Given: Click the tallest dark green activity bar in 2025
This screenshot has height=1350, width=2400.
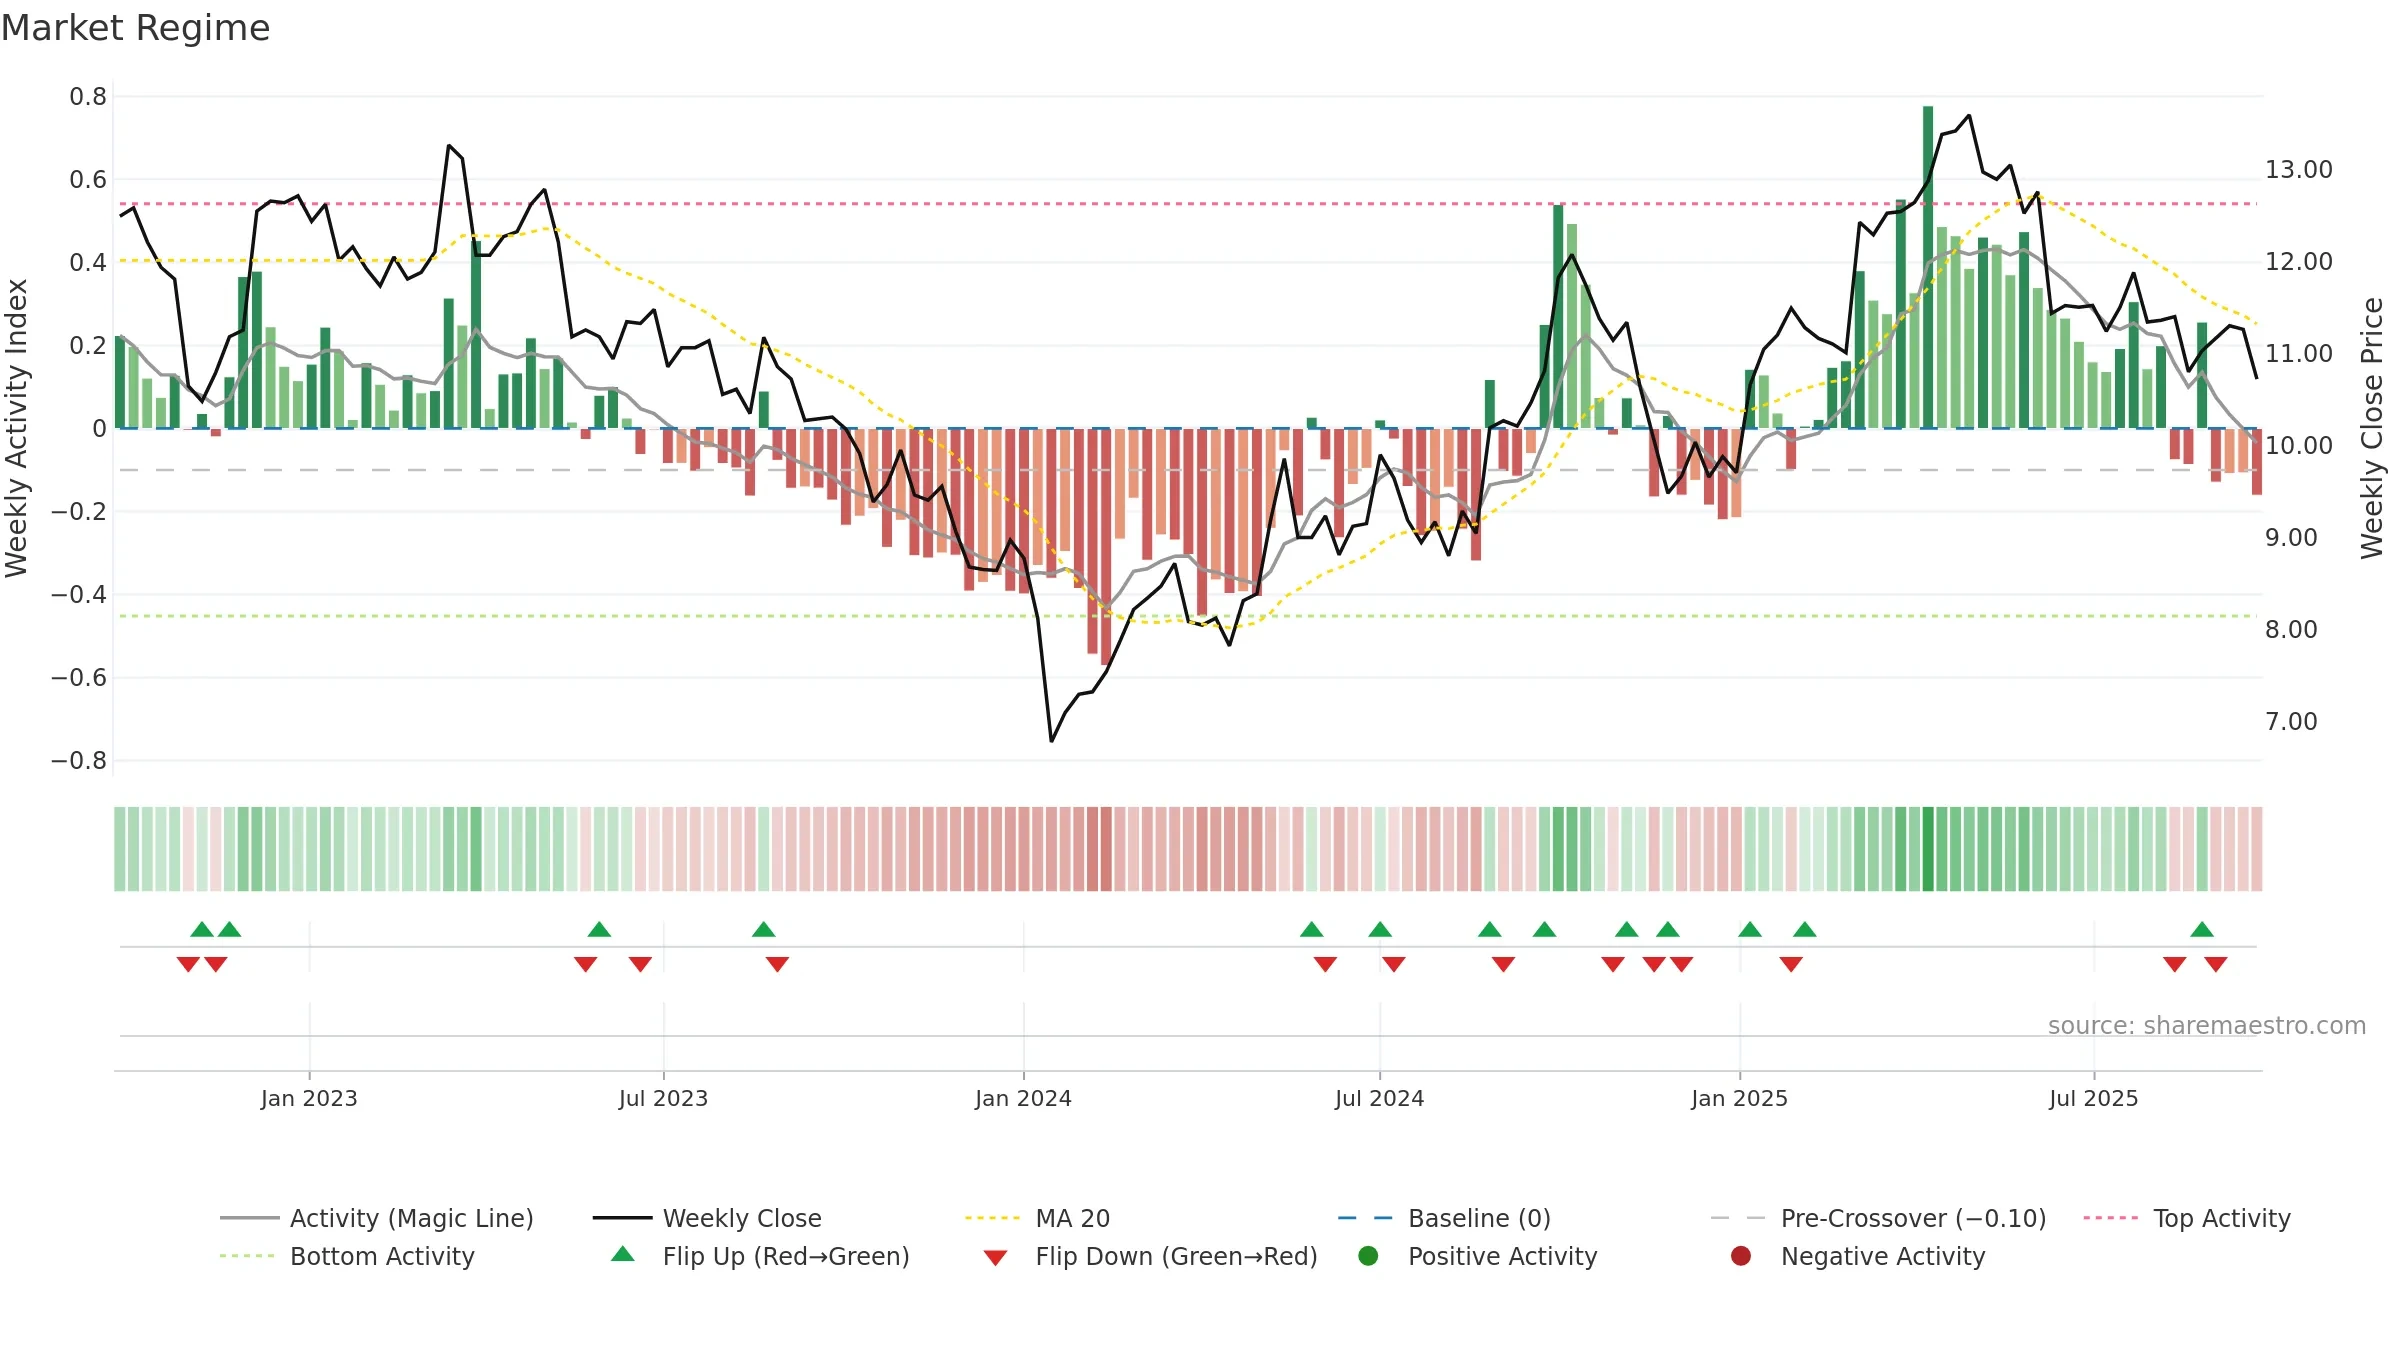Looking at the screenshot, I should pos(1928,267).
